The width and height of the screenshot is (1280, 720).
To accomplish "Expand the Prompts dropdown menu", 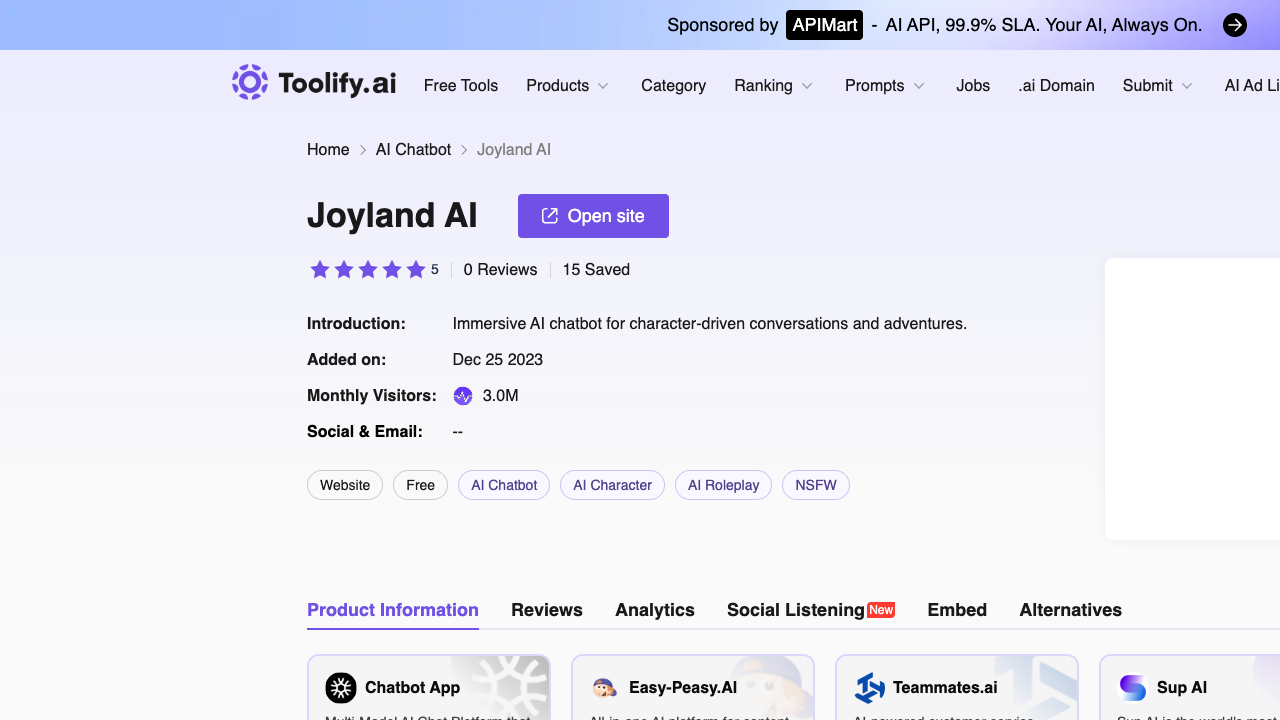I will pyautogui.click(x=884, y=86).
